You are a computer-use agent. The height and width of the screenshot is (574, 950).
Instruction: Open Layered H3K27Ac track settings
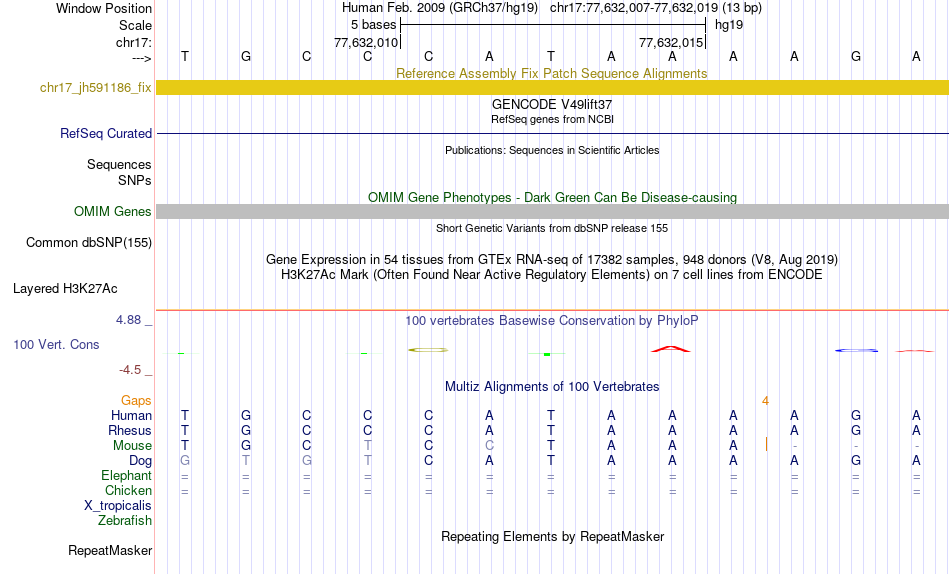[65, 289]
